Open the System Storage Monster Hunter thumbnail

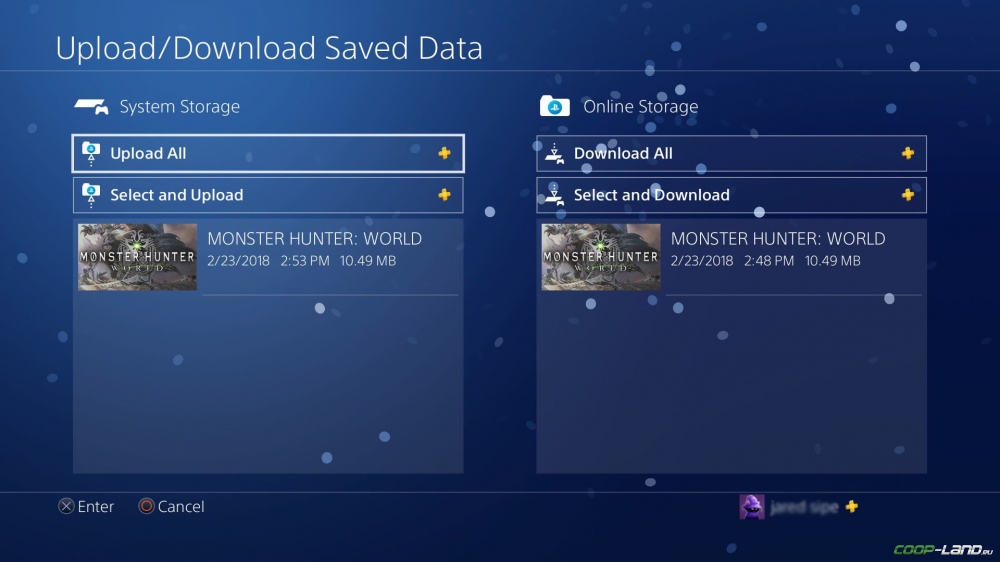(137, 257)
